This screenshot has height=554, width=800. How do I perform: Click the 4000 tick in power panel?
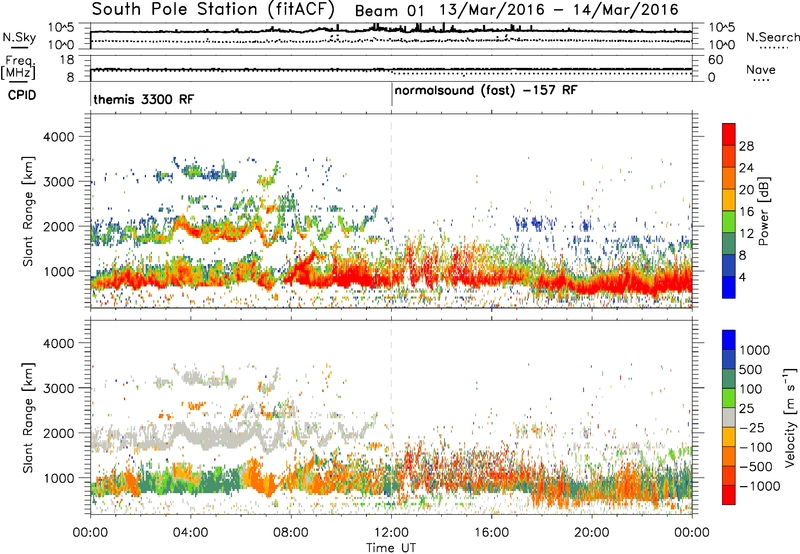coord(58,137)
